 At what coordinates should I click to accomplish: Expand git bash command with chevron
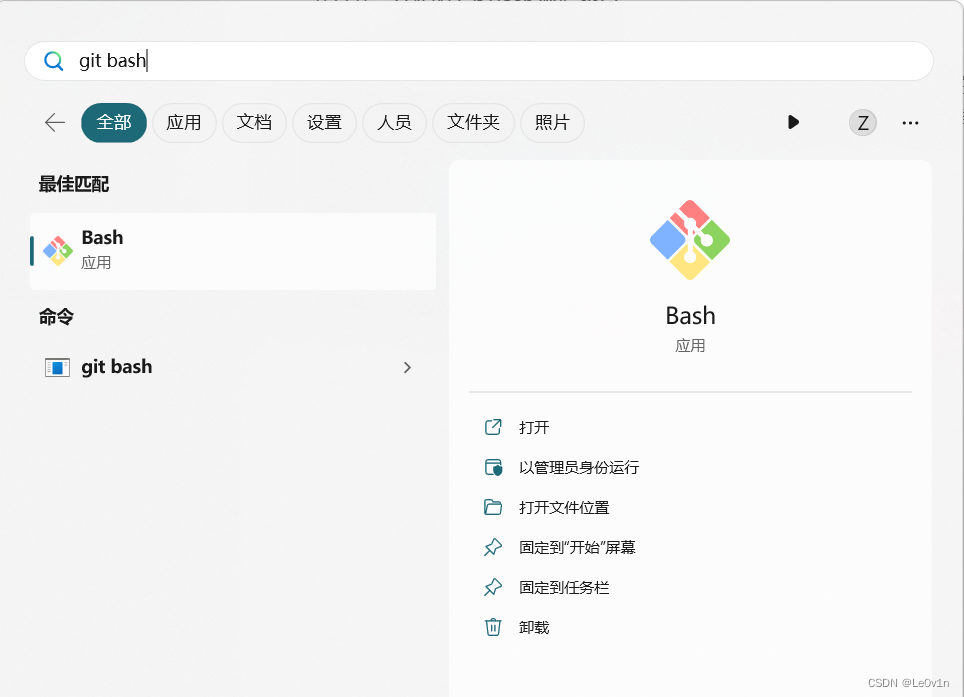coord(406,368)
